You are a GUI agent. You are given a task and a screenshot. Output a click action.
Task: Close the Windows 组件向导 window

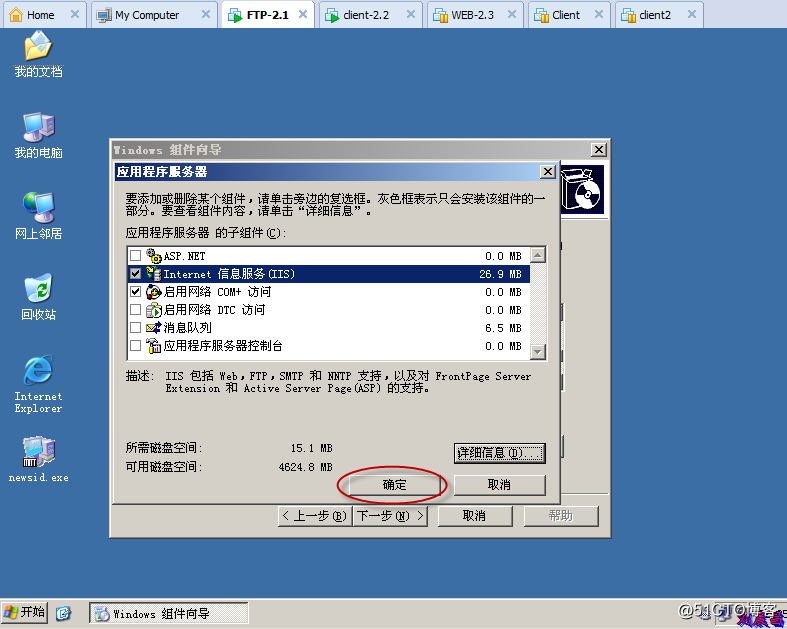(599, 150)
